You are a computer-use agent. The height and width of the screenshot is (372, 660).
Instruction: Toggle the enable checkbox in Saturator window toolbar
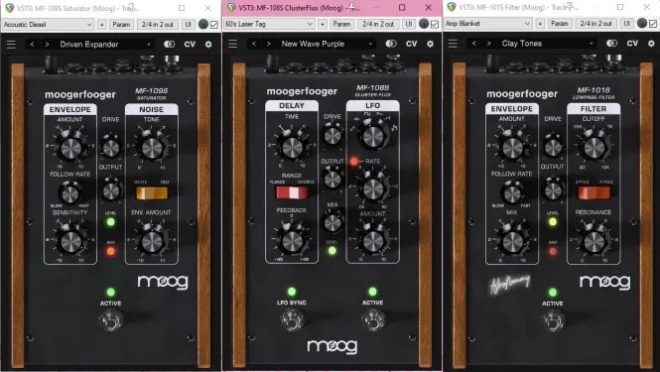214,24
